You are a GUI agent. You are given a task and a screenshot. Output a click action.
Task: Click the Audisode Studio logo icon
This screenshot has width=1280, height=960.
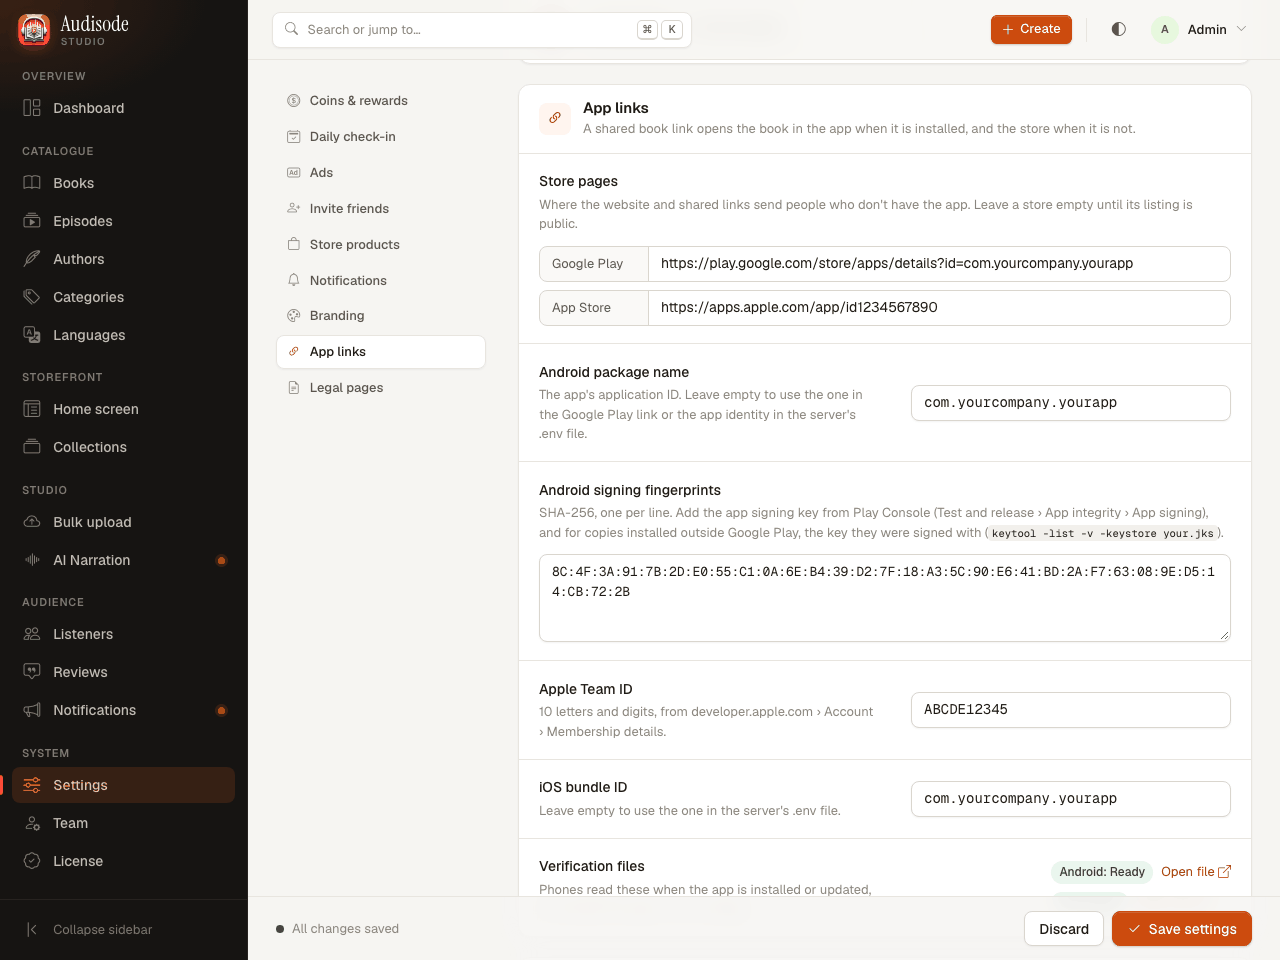pyautogui.click(x=34, y=30)
